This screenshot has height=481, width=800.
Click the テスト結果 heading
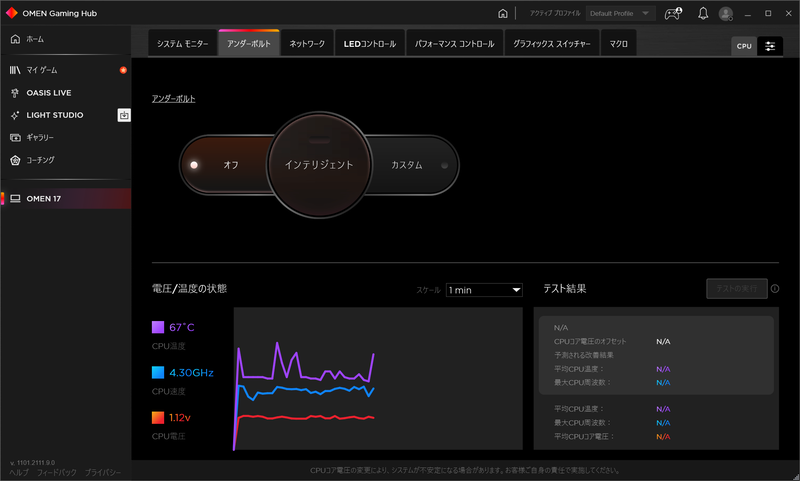click(565, 289)
